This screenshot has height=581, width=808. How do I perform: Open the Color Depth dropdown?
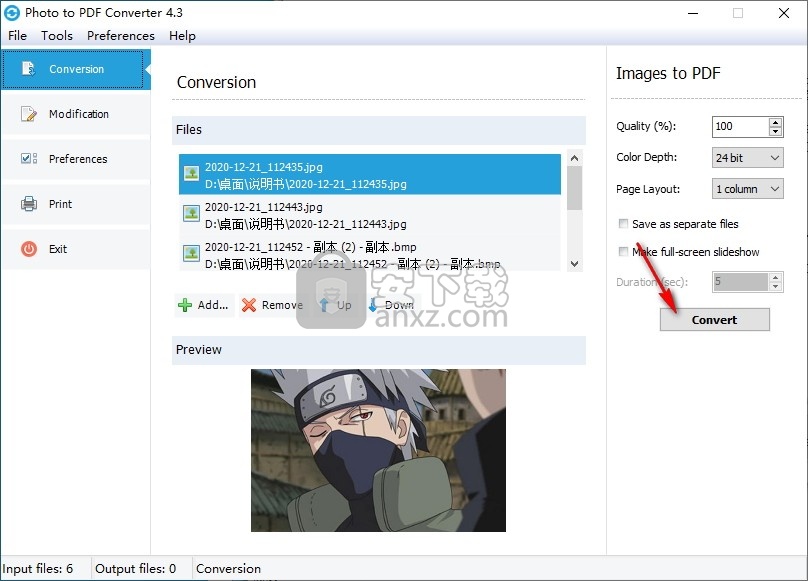[748, 158]
